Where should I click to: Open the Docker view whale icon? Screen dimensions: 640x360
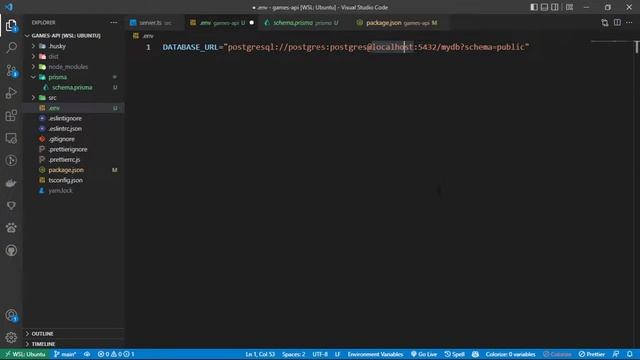(x=11, y=183)
